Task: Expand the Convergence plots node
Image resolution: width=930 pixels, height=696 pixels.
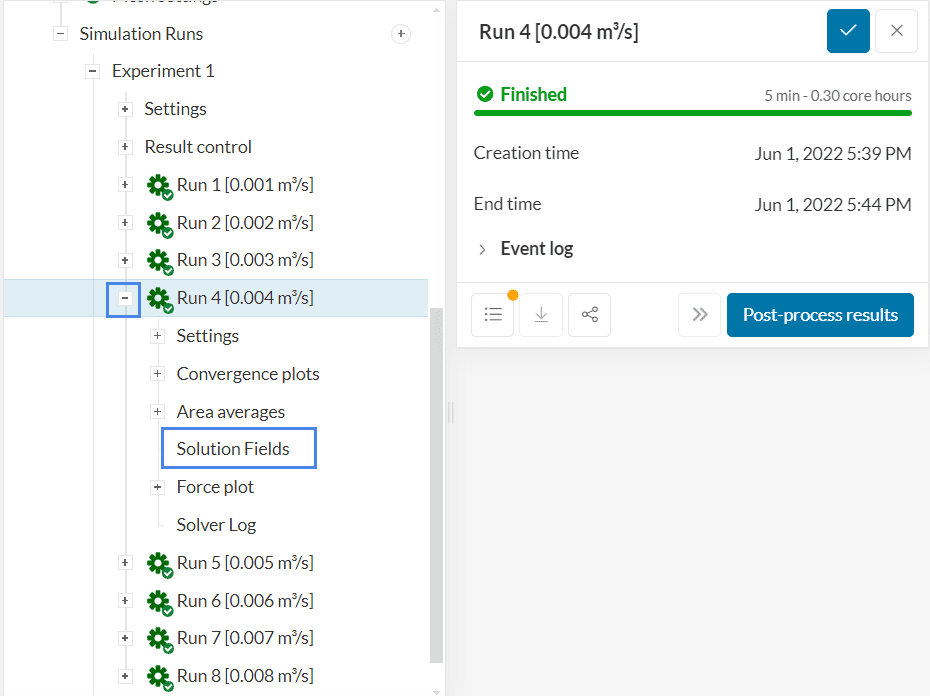Action: coord(157,374)
